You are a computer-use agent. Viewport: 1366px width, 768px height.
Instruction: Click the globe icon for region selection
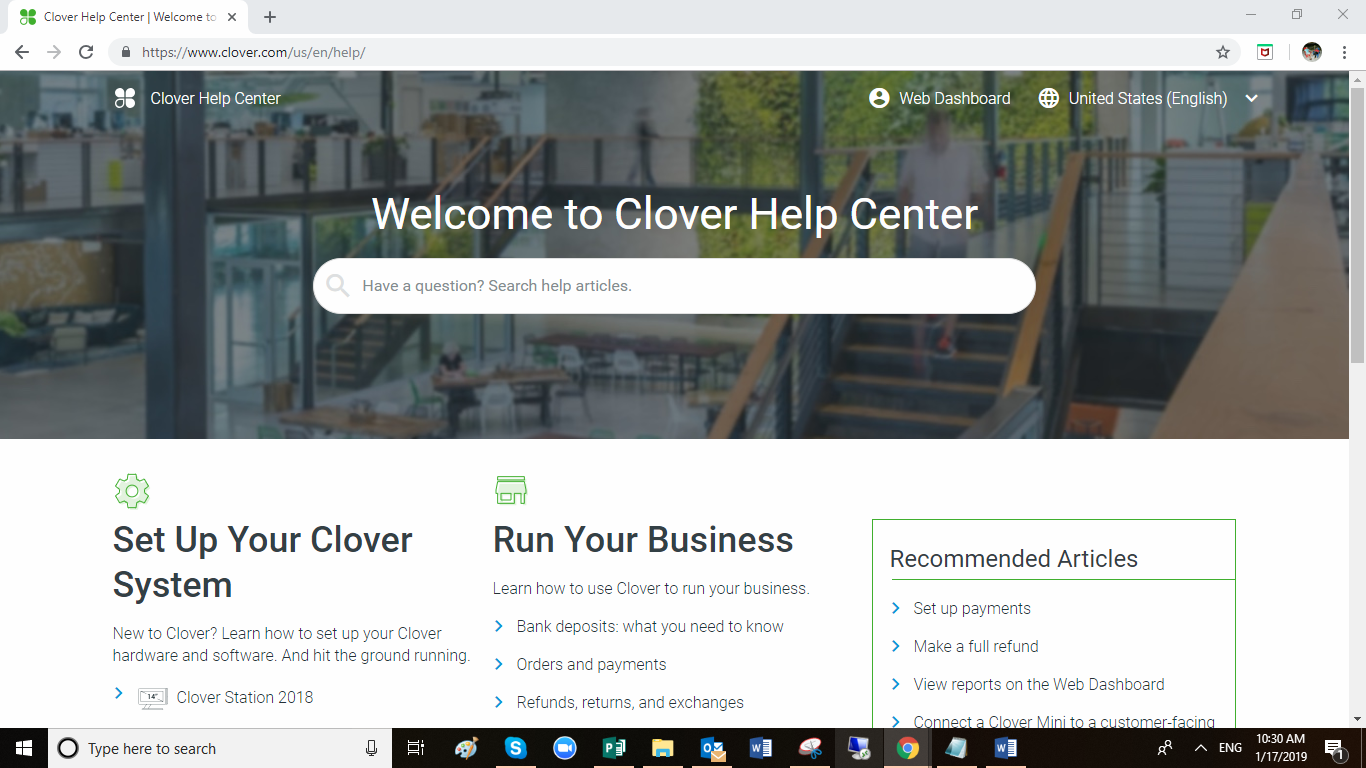[x=1048, y=98]
